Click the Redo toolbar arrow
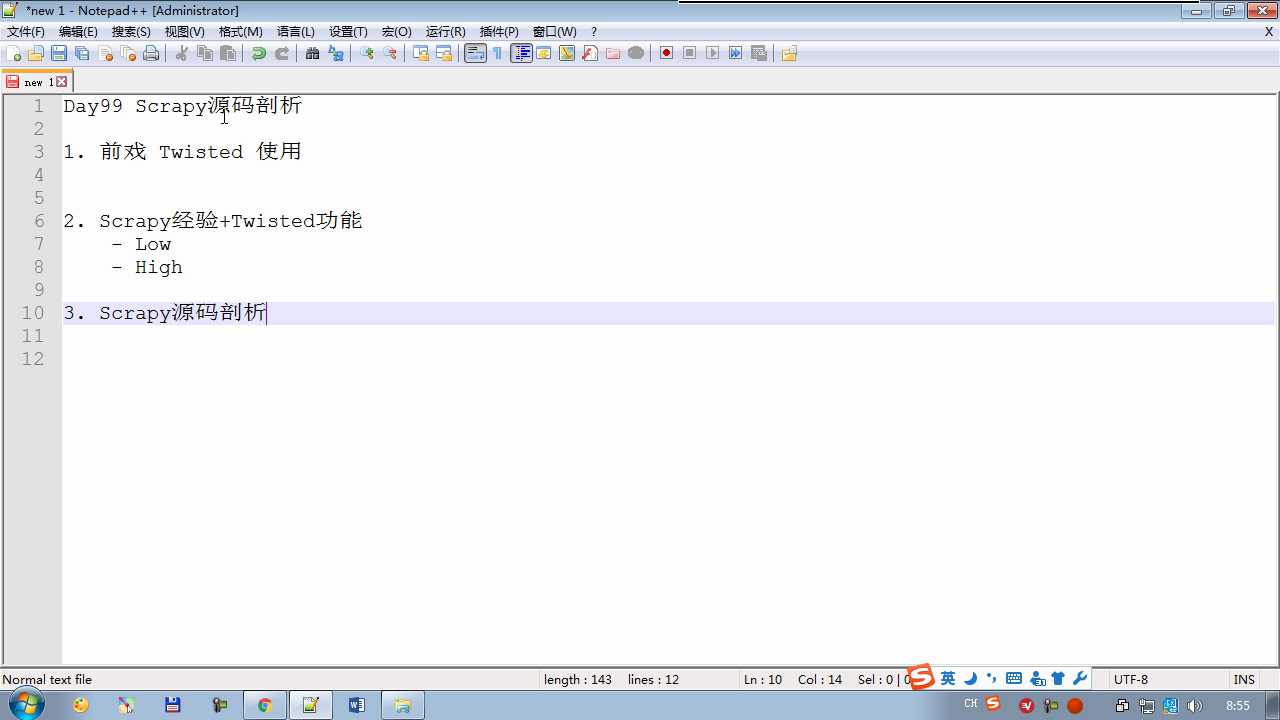 pyautogui.click(x=281, y=54)
